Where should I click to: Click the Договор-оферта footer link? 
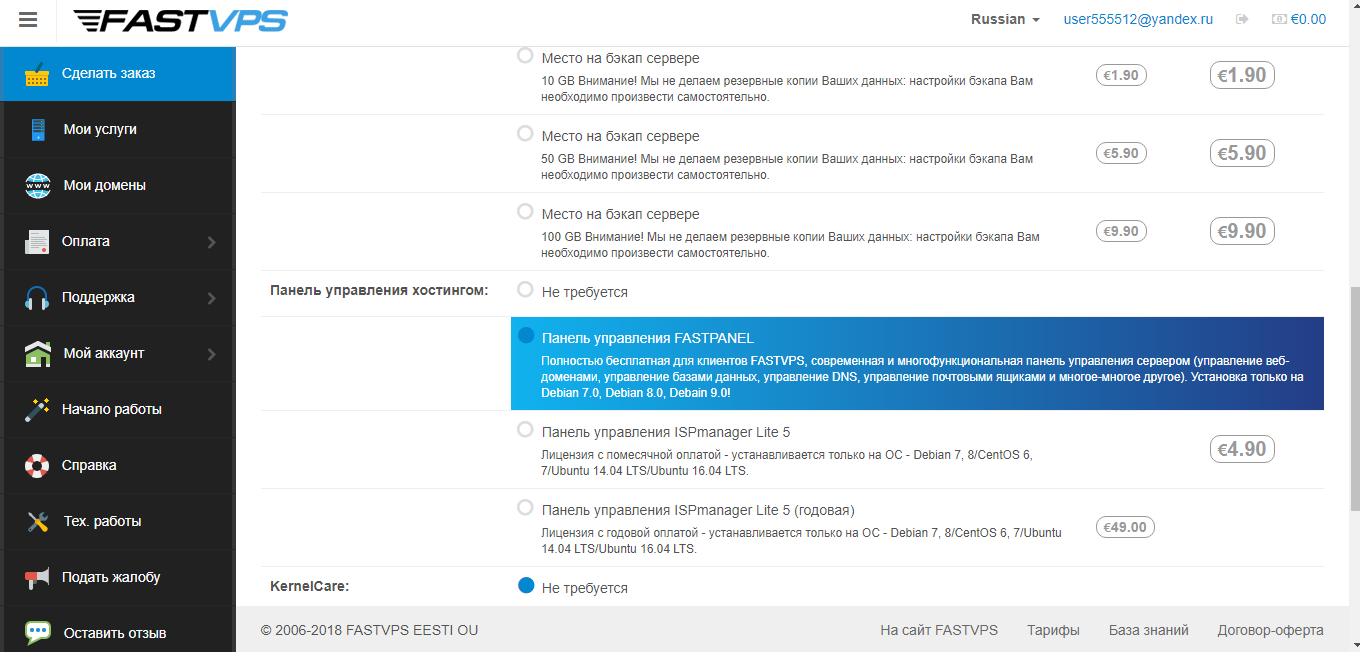point(1270,630)
